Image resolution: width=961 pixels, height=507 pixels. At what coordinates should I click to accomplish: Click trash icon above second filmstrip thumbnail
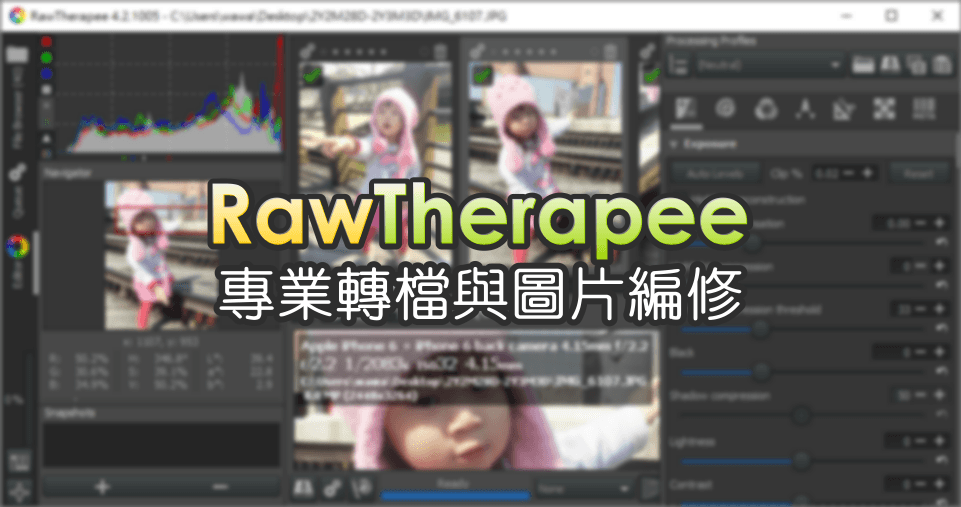pos(610,51)
